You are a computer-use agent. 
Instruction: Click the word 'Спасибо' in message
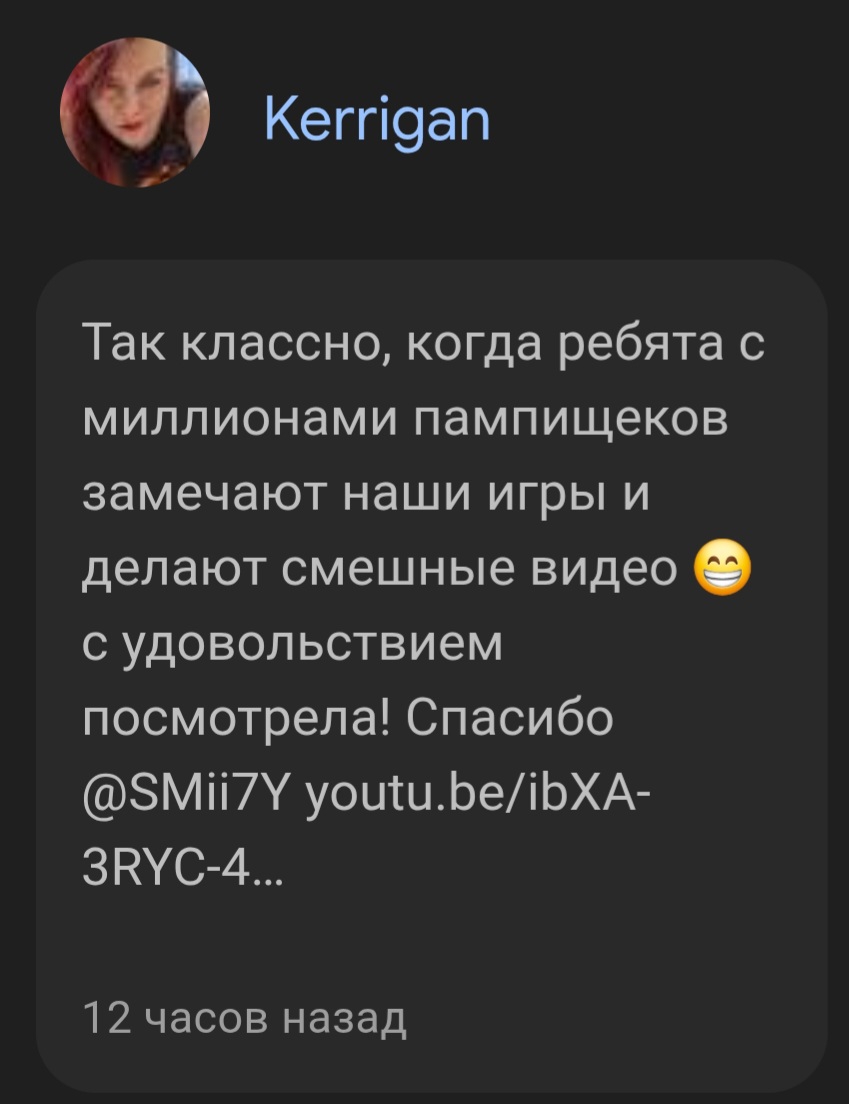pos(509,718)
